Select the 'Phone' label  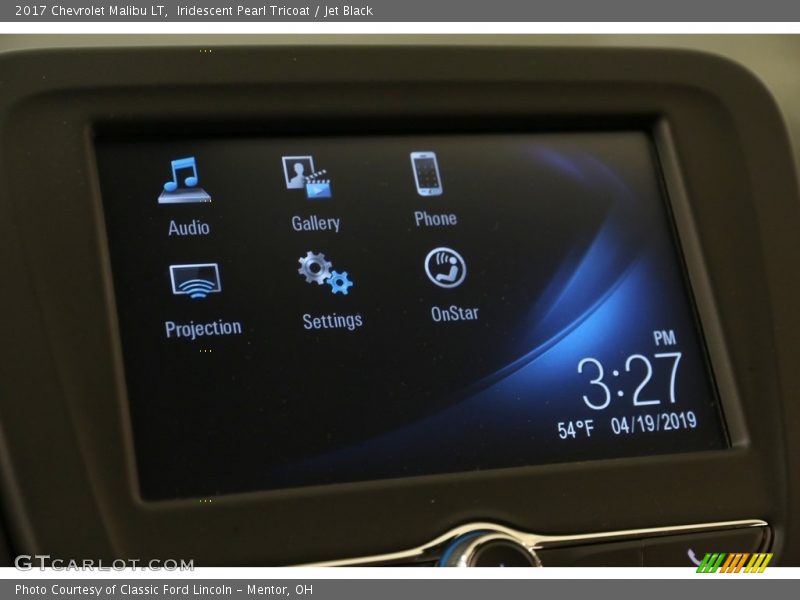[x=435, y=219]
